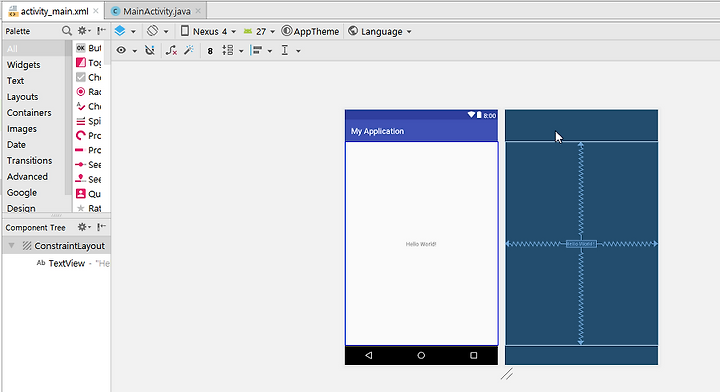Open the Palette settings gear
Image resolution: width=720 pixels, height=392 pixels.
84,31
